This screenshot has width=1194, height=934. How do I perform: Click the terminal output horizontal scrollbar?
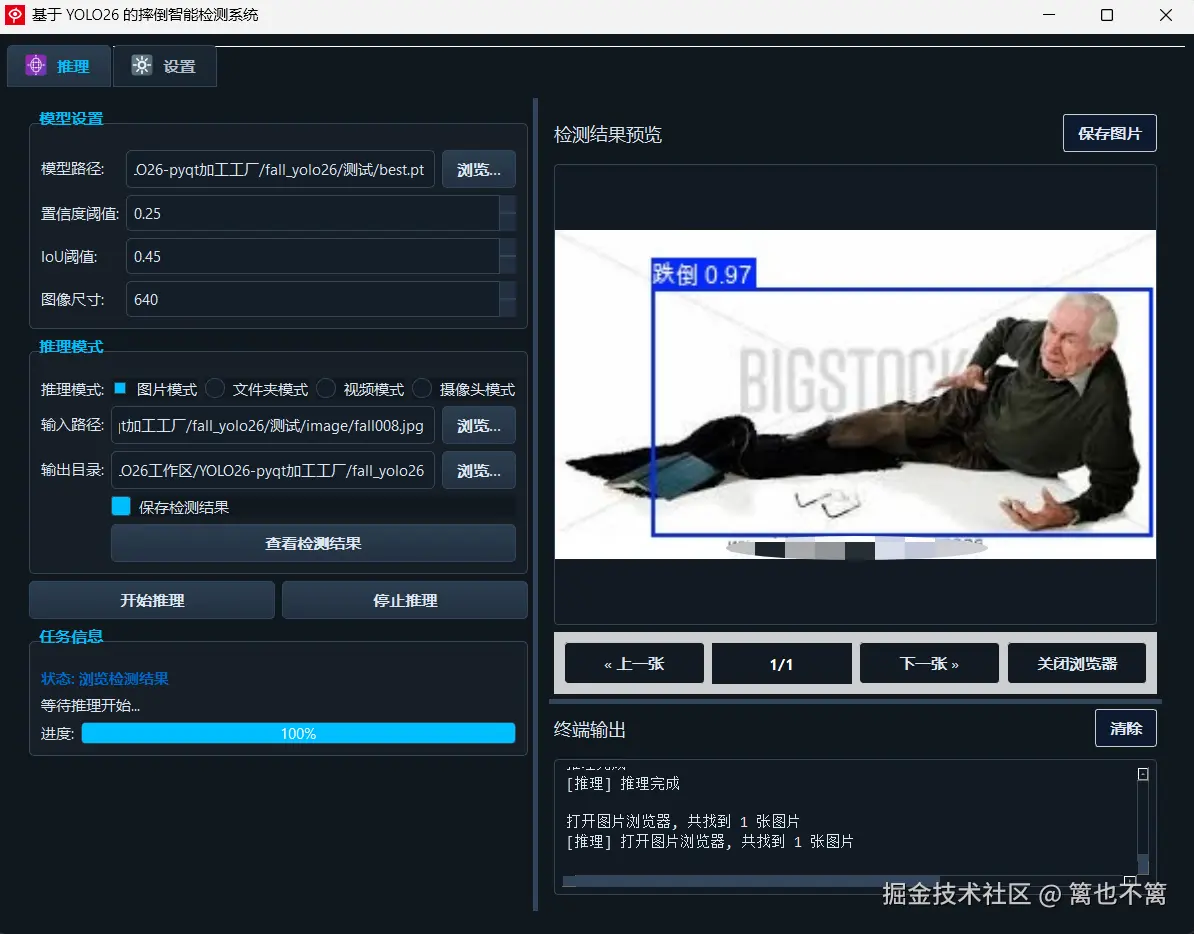750,881
